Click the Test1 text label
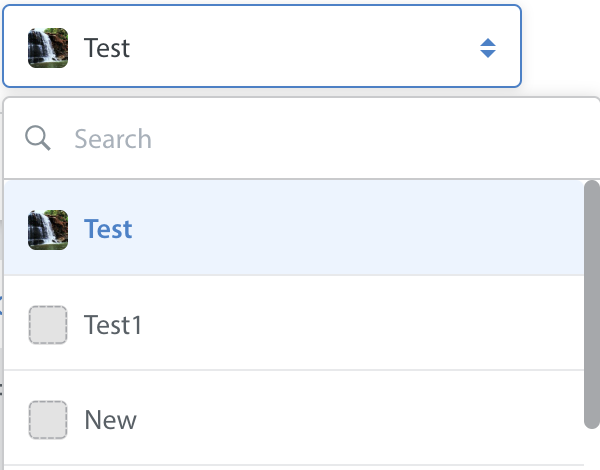The width and height of the screenshot is (600, 470). pyautogui.click(x=113, y=325)
